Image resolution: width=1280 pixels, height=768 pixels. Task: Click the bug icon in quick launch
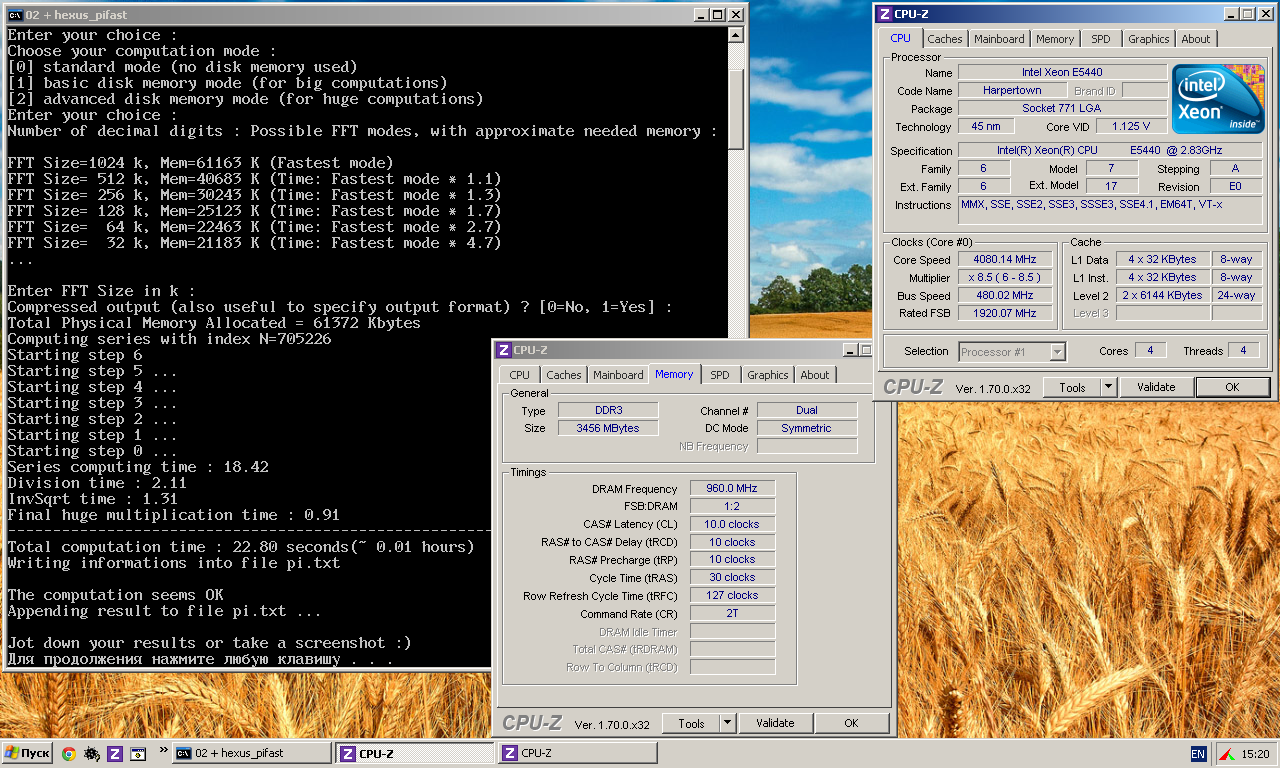point(92,753)
